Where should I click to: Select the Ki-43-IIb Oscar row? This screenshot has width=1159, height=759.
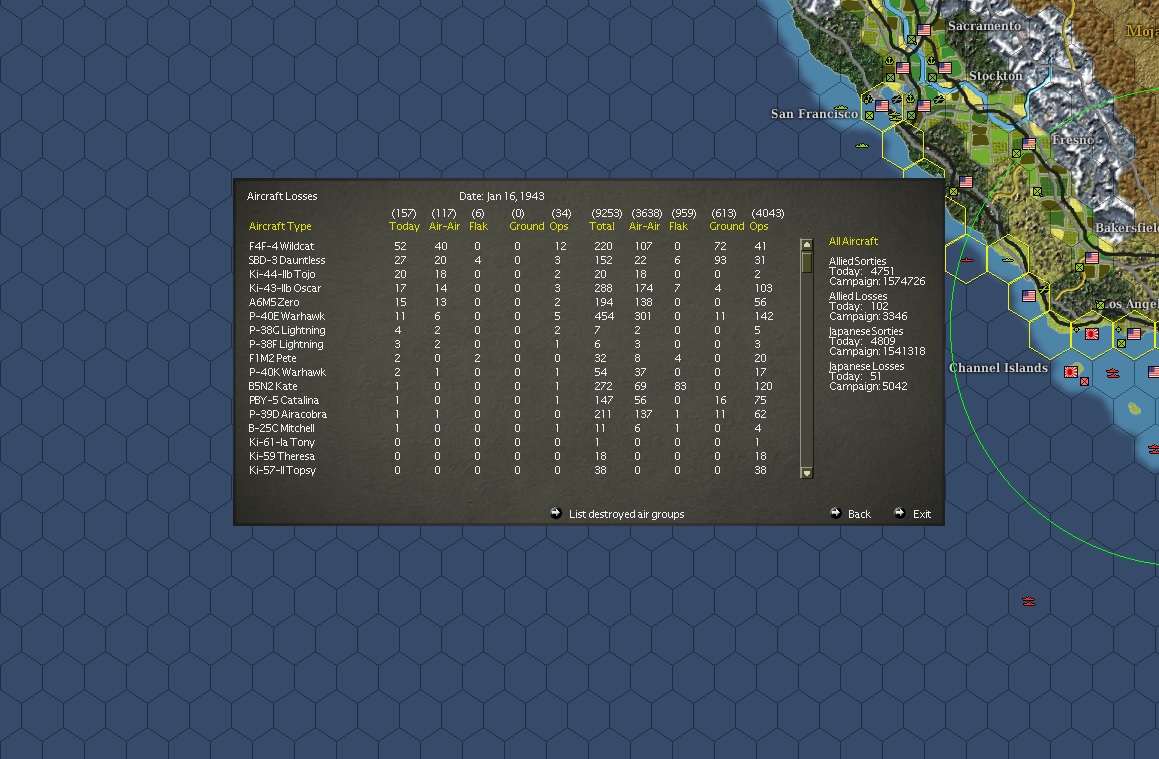[x=510, y=288]
